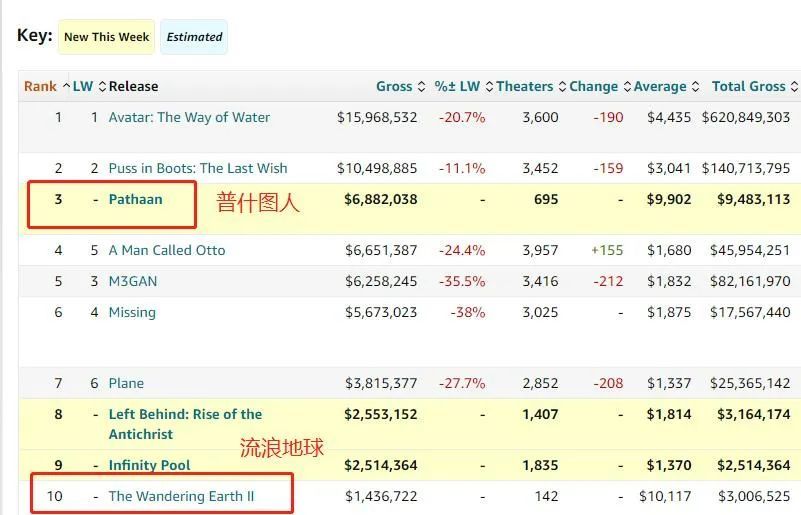Click M3GAN total gross $82,161,970

point(750,282)
